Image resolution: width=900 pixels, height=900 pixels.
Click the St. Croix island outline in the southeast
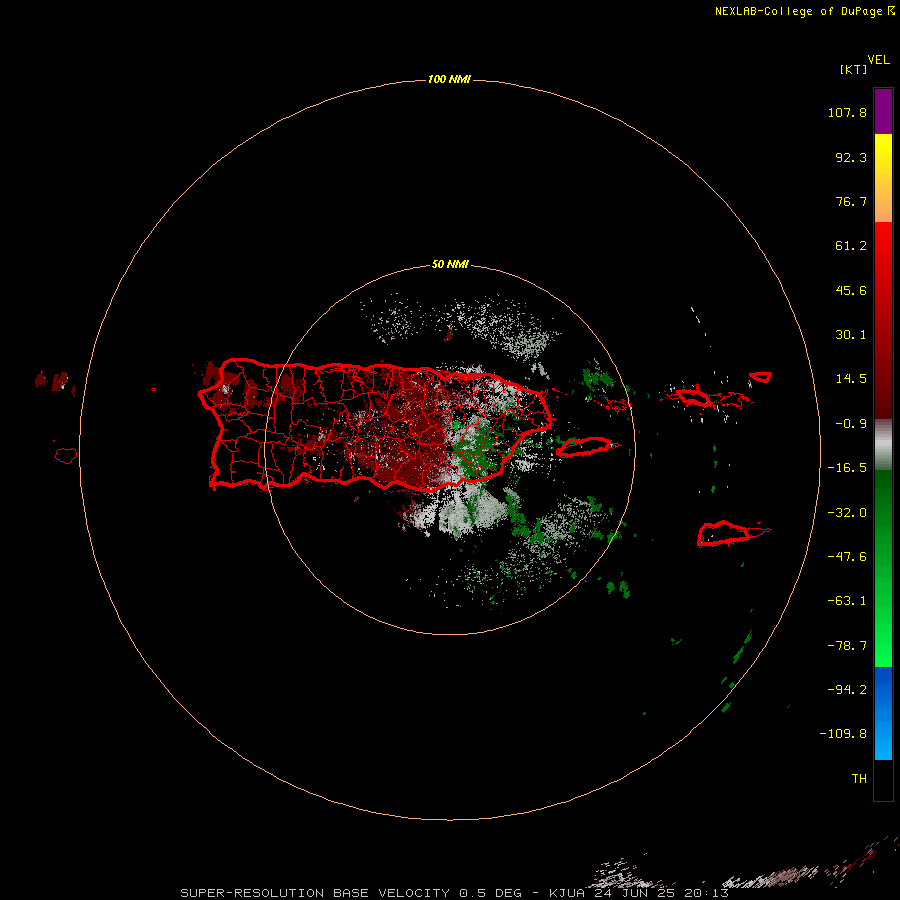pyautogui.click(x=732, y=533)
